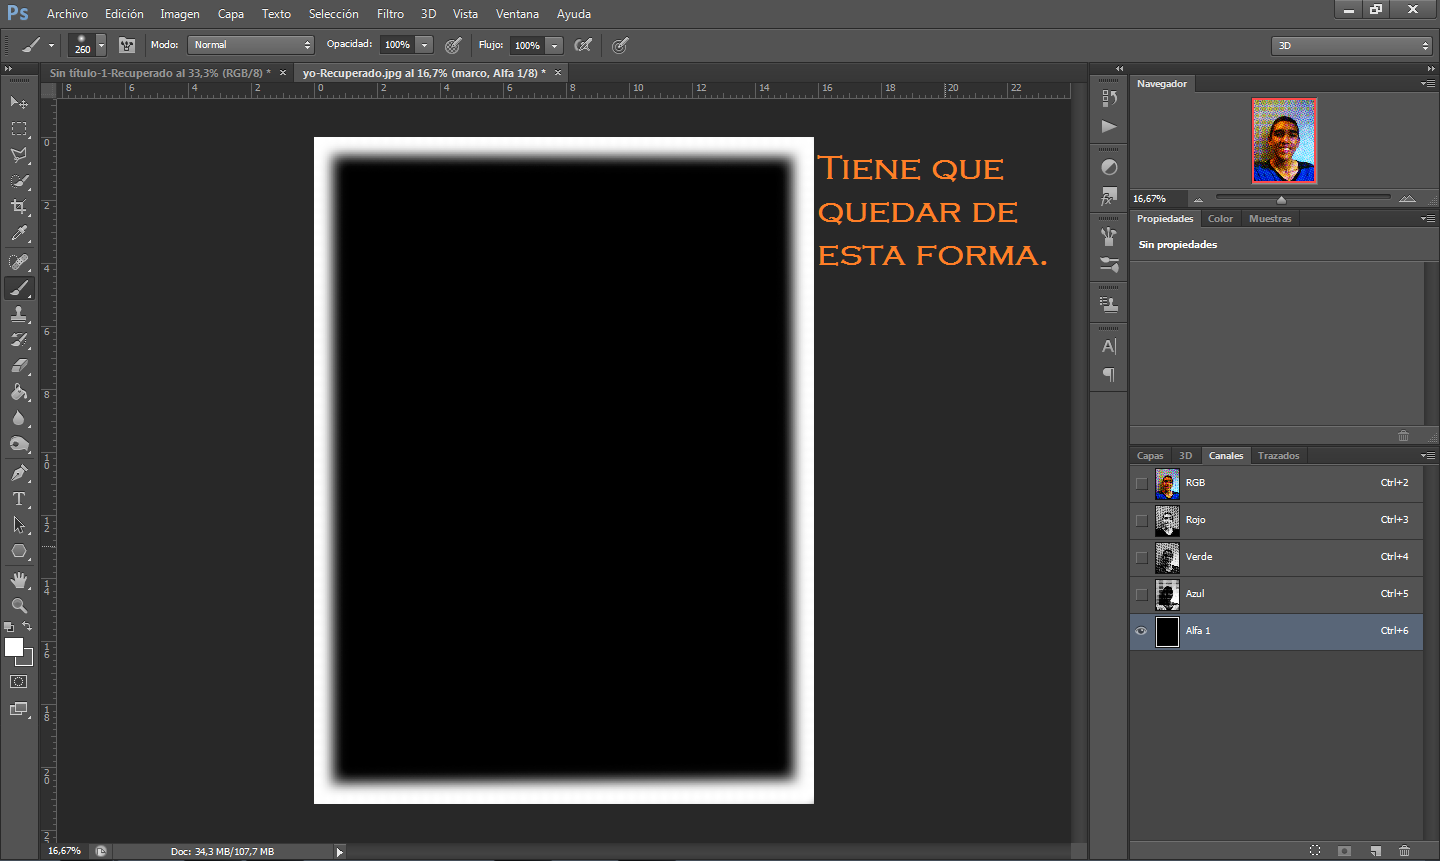Open the Flujo slider dropdown
The image size is (1440, 861).
pyautogui.click(x=555, y=45)
